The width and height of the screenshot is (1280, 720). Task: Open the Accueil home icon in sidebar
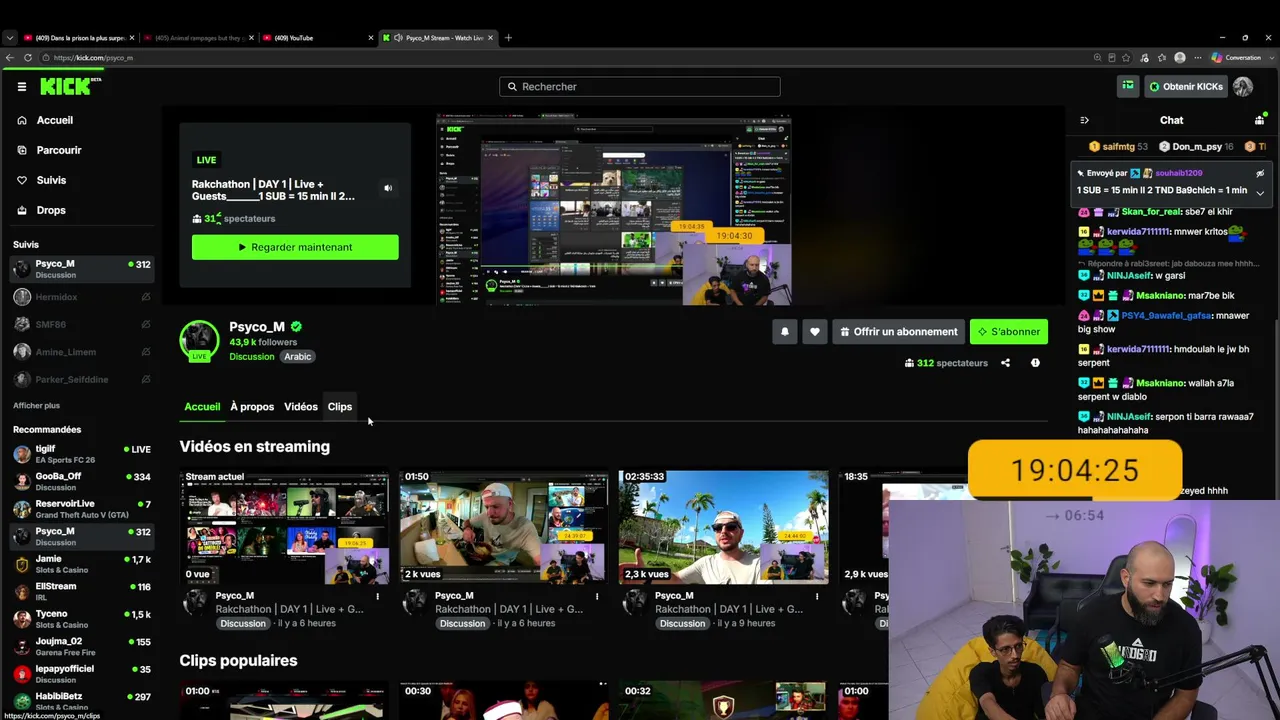pos(22,120)
